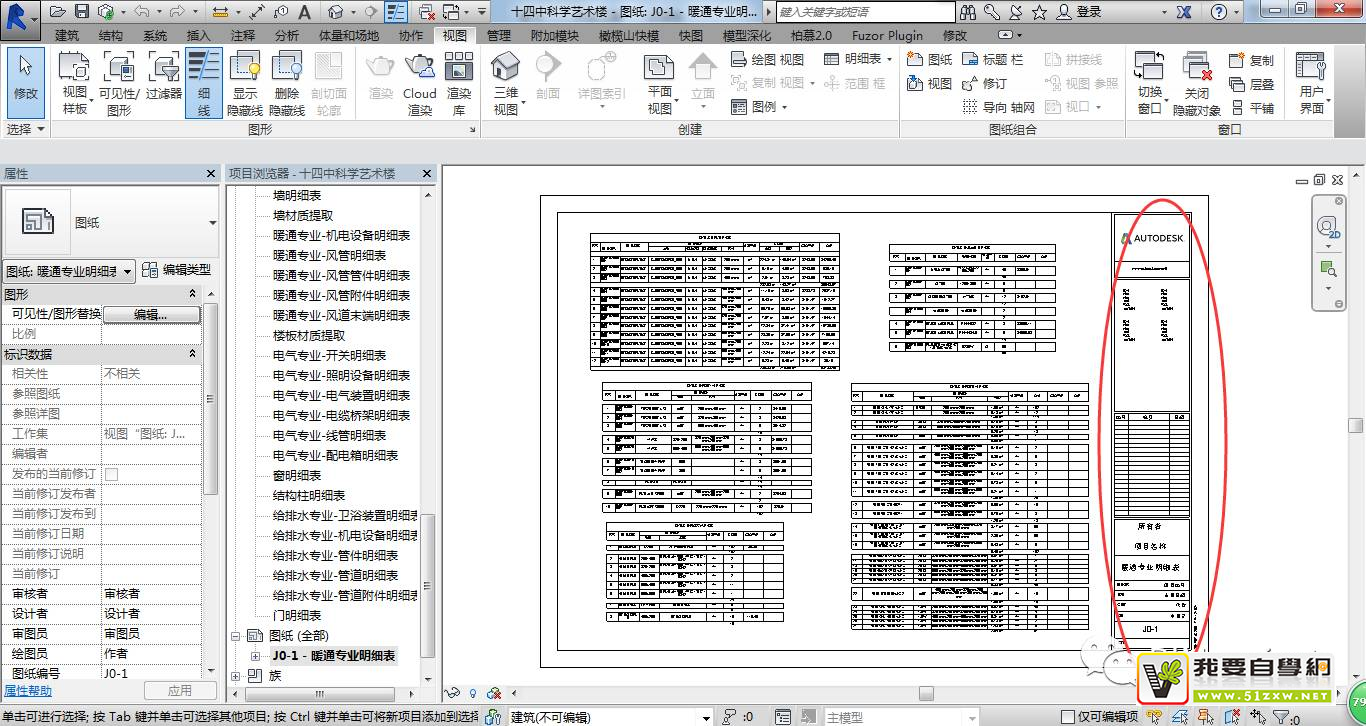Screen dimensions: 1366x726
Task: Click the 编辑... button for visibility override
Action: [x=151, y=314]
